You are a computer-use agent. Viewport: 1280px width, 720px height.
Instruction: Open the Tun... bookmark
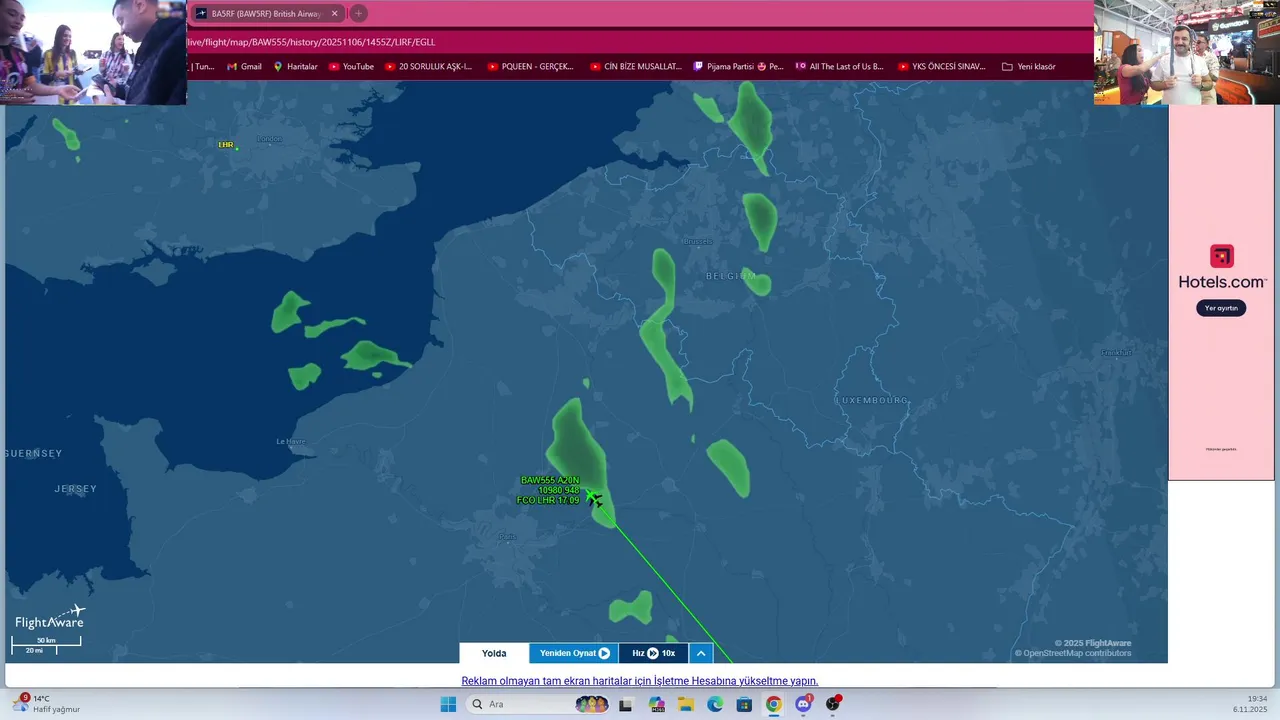(x=202, y=67)
